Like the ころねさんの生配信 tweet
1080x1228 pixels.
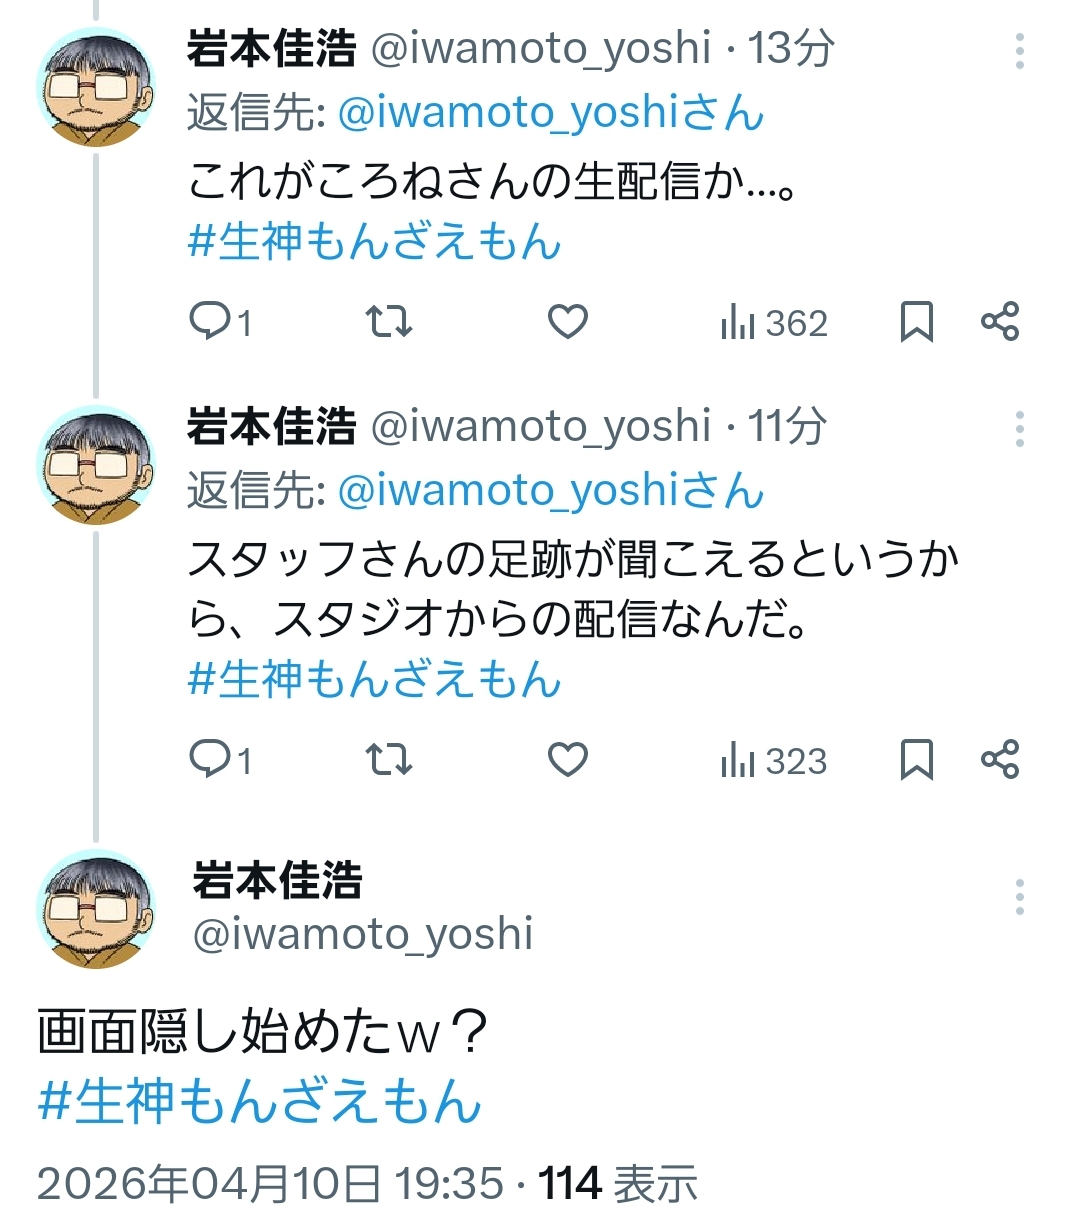click(x=568, y=322)
